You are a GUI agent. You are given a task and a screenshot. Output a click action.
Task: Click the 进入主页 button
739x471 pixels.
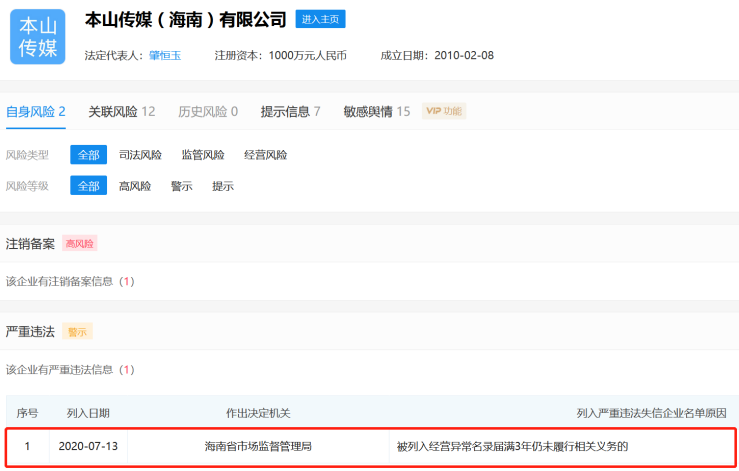click(x=320, y=20)
